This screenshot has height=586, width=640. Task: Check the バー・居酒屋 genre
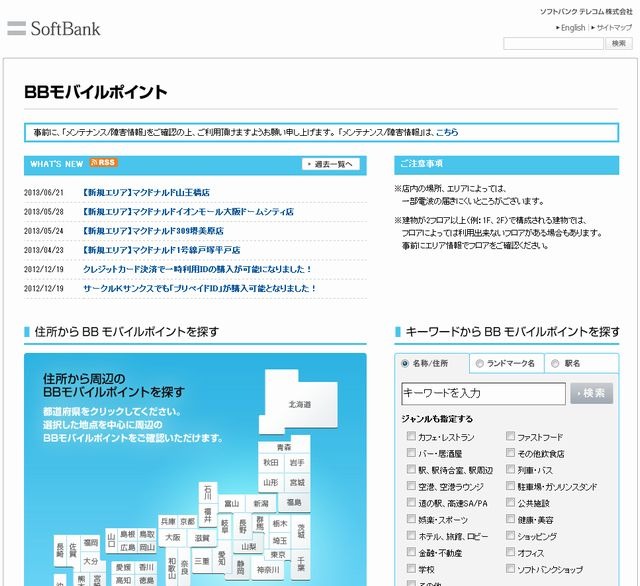pos(411,453)
